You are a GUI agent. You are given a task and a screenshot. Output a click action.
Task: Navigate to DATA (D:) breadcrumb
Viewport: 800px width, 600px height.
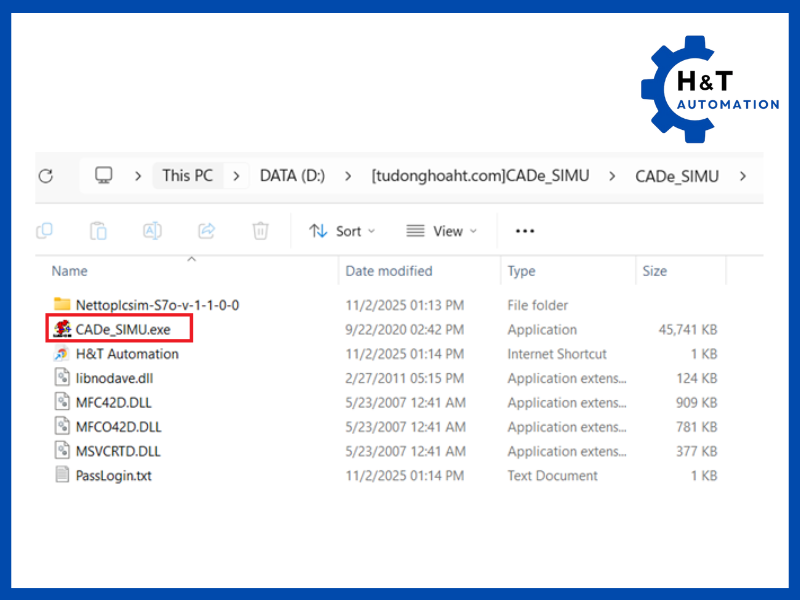point(292,176)
